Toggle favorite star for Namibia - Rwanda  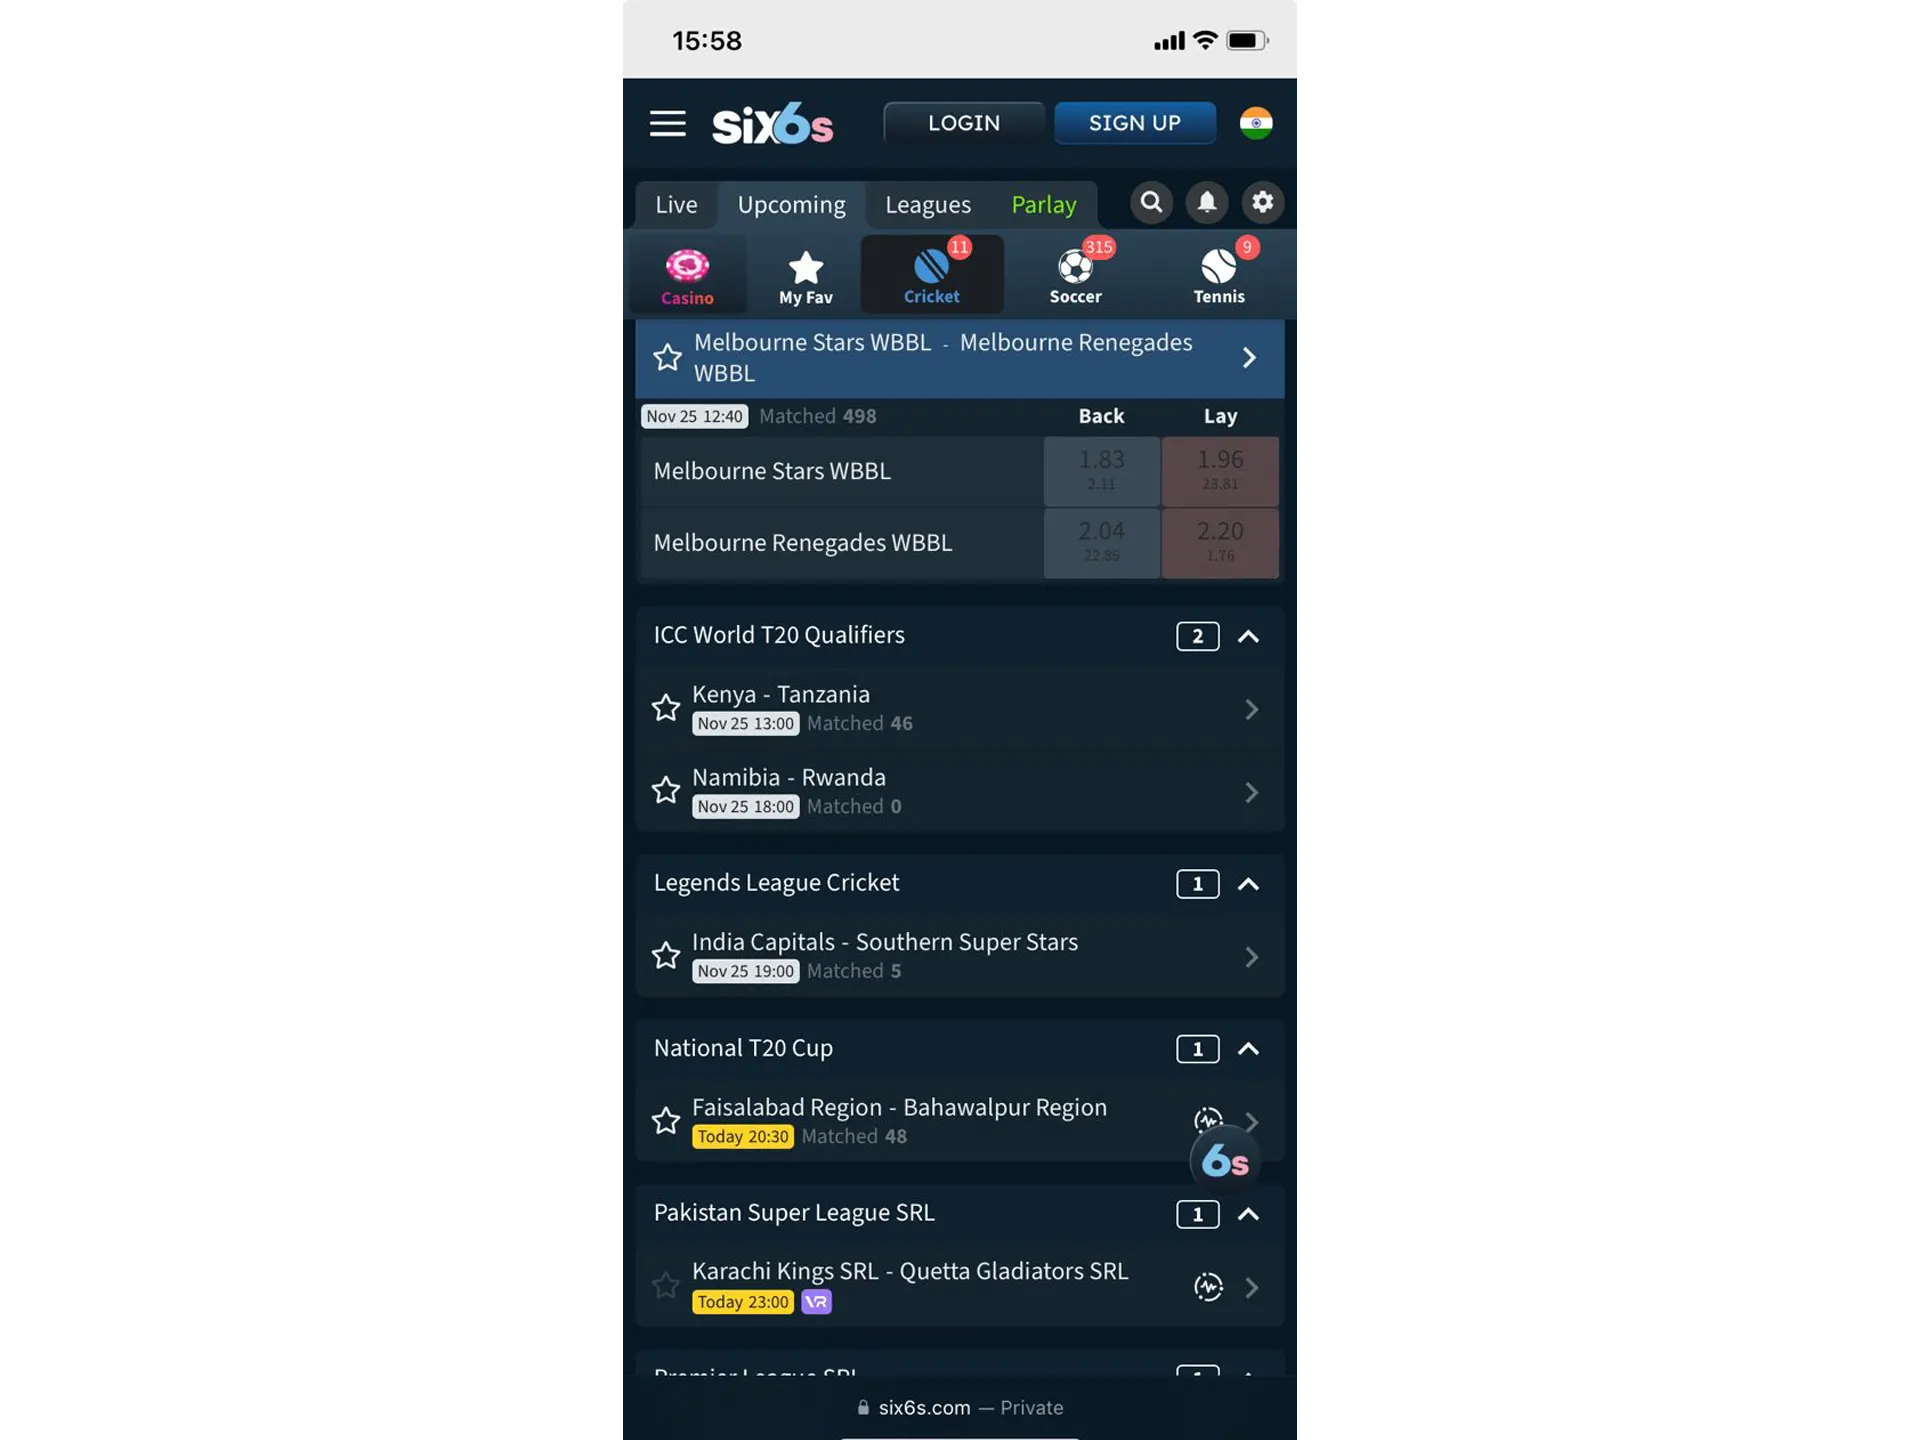point(667,790)
